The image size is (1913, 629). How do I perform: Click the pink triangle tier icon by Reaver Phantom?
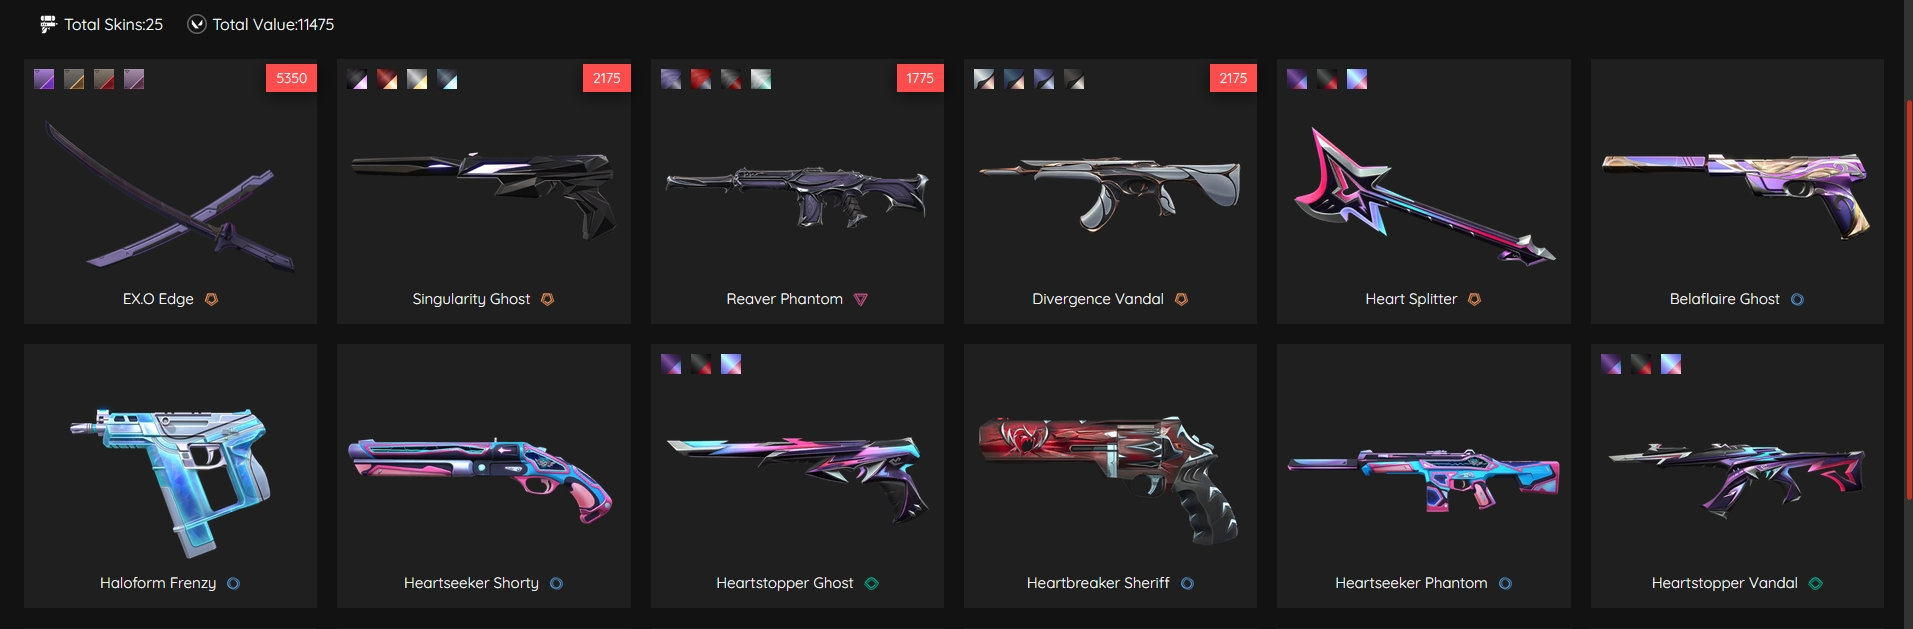click(861, 299)
